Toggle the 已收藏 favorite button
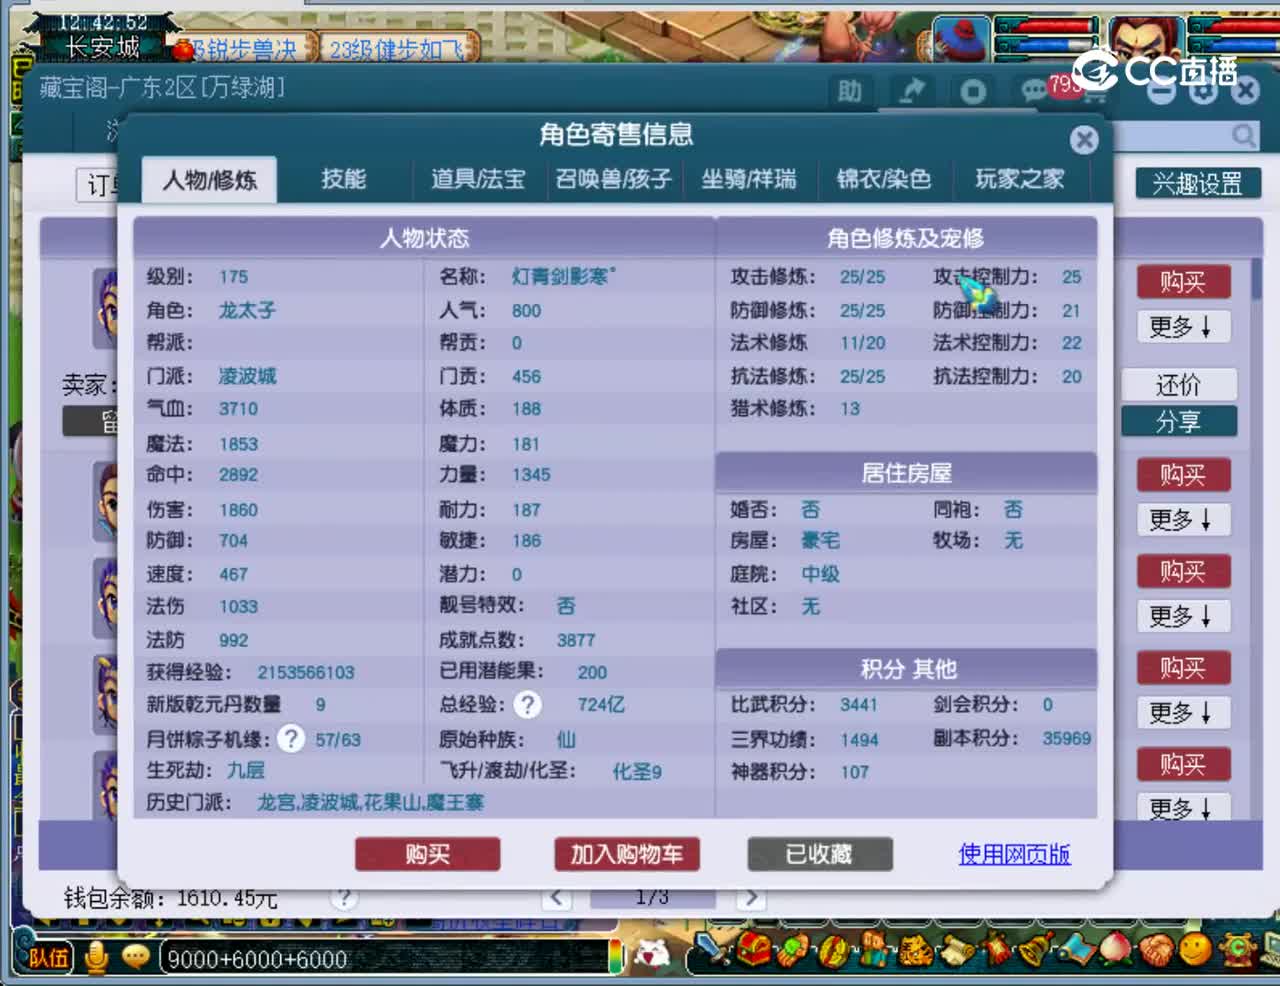This screenshot has width=1280, height=986. (x=819, y=854)
